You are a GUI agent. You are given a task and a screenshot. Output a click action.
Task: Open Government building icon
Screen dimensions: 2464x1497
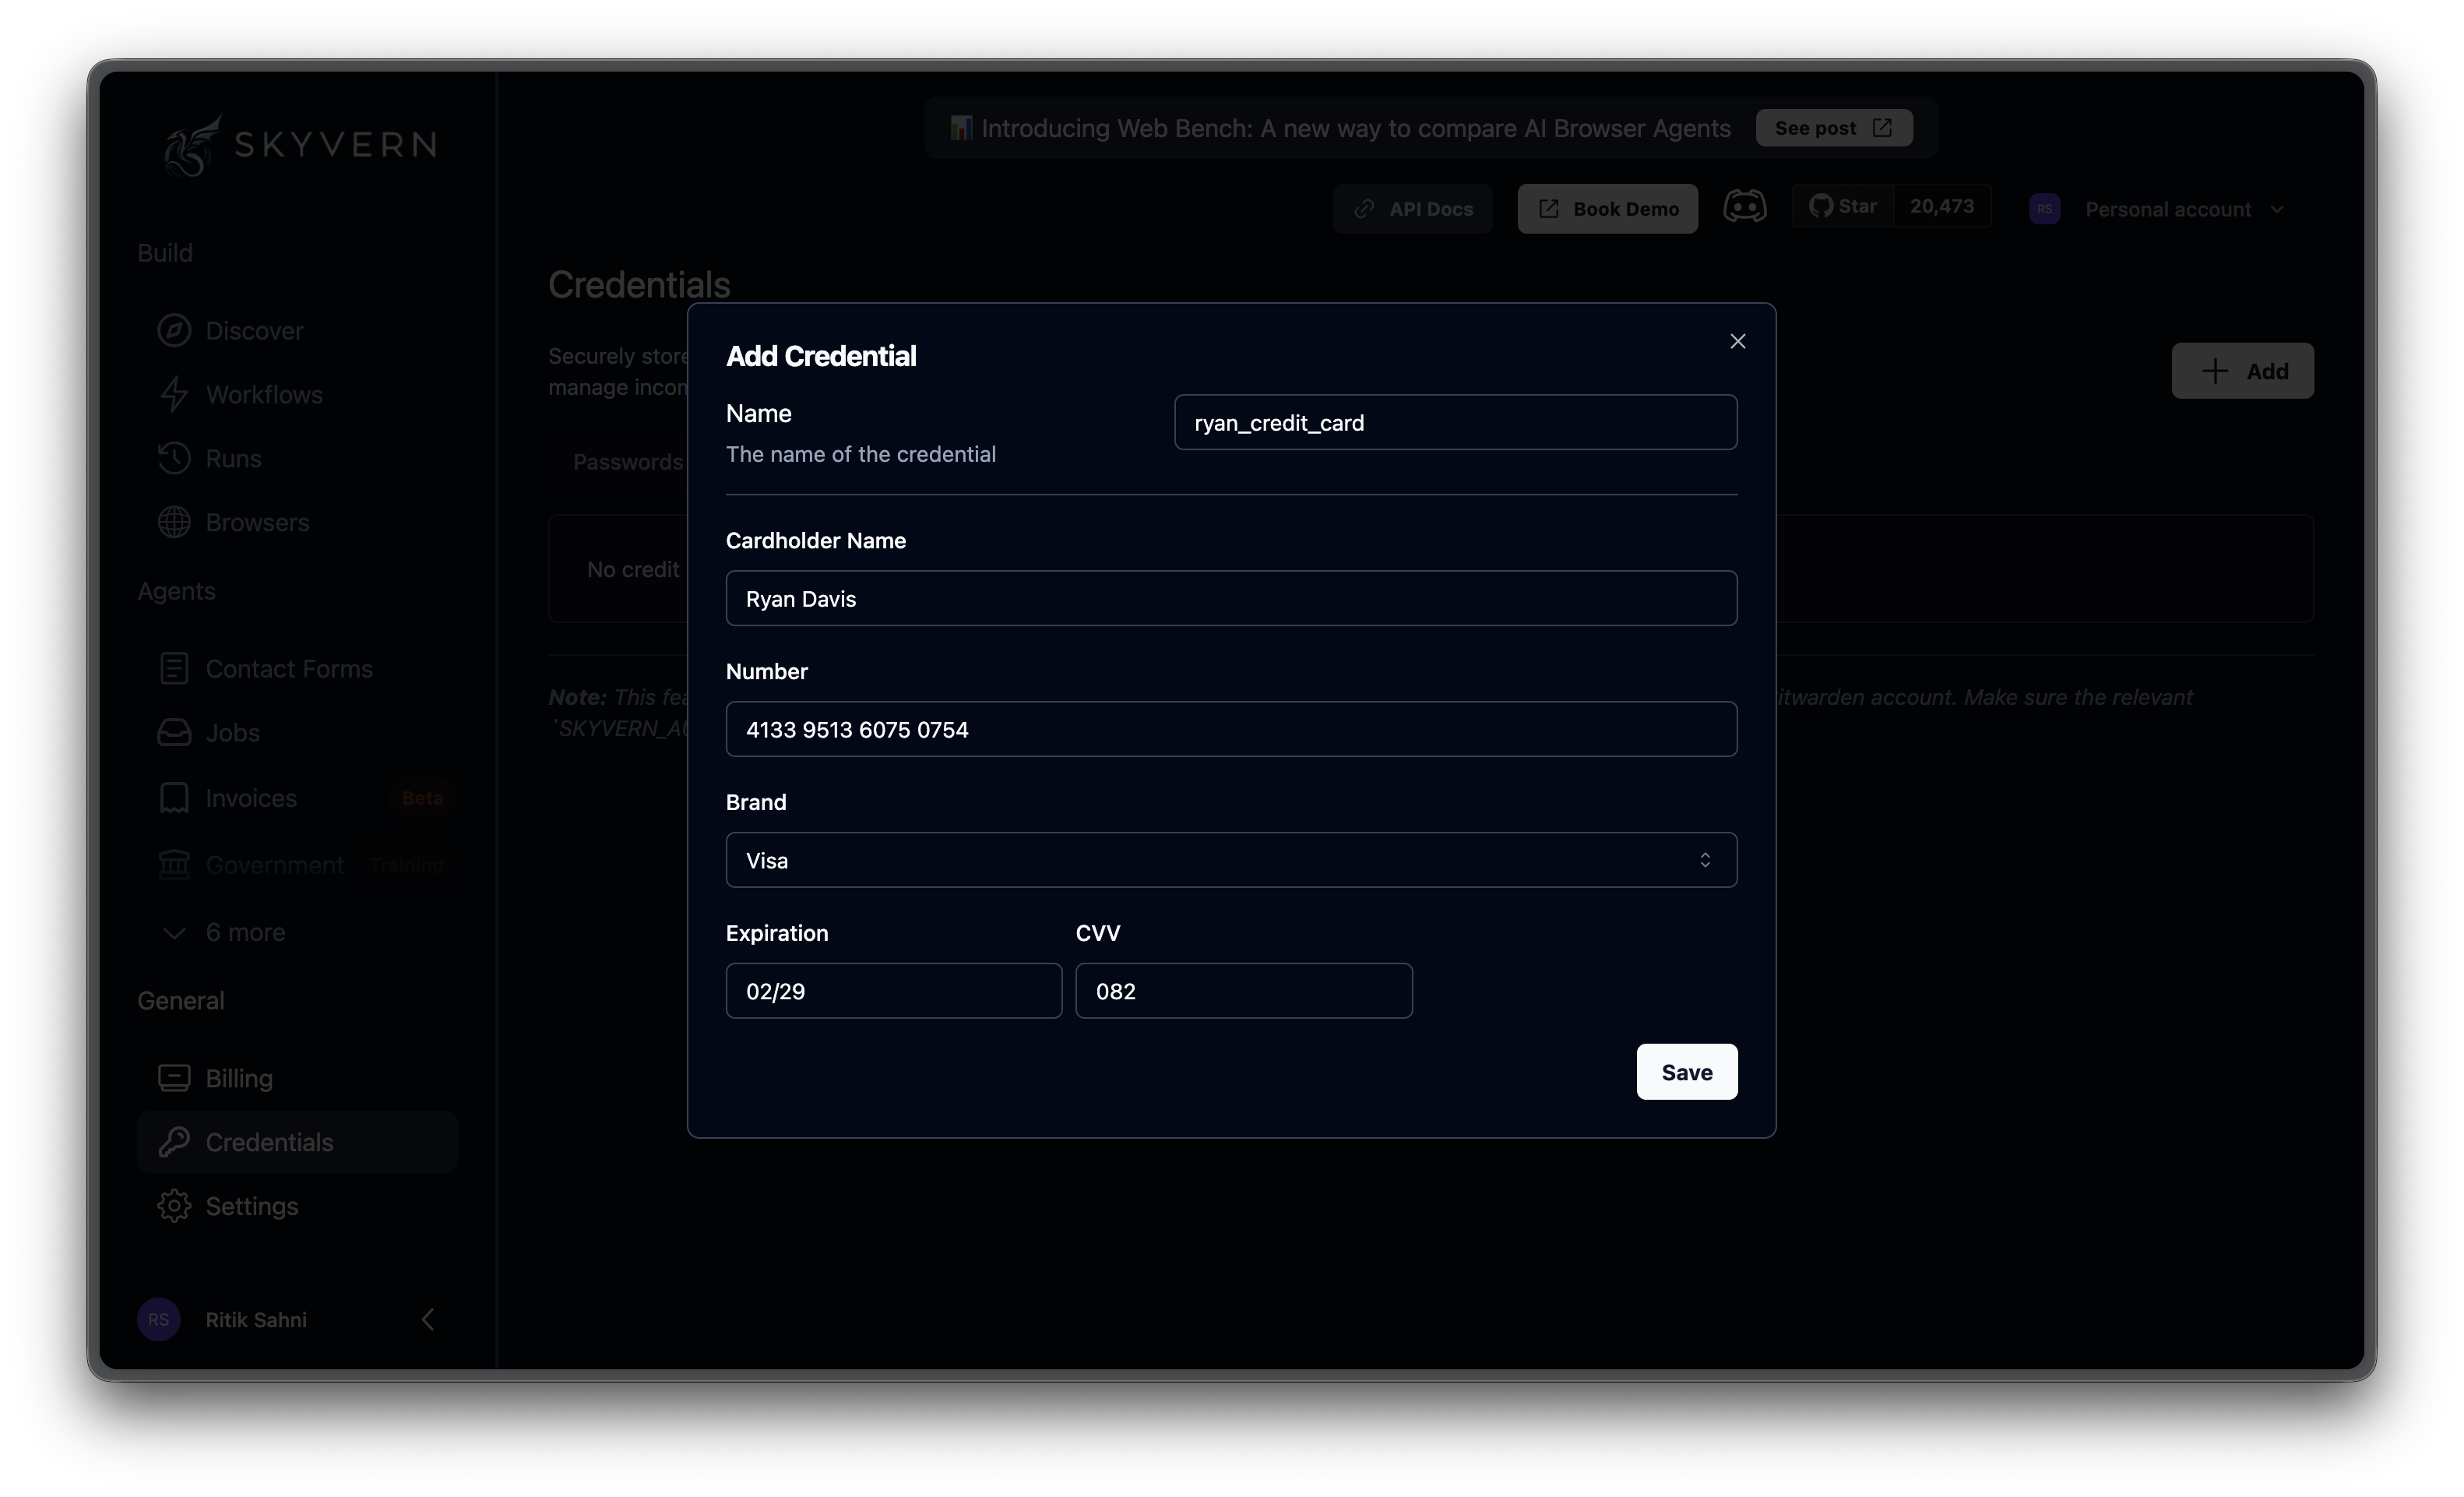coord(174,864)
